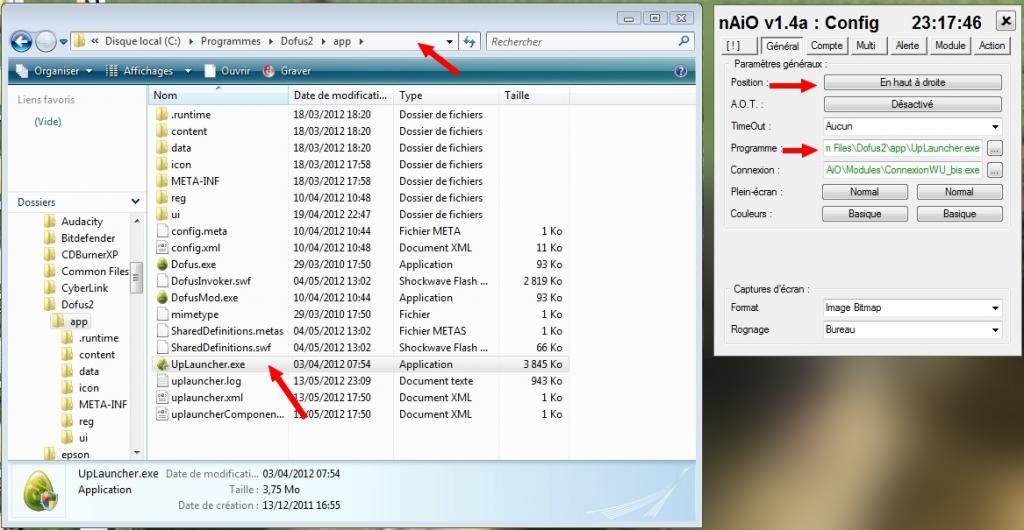
Task: Browse for Connexion path with ... button
Action: pyautogui.click(x=994, y=171)
